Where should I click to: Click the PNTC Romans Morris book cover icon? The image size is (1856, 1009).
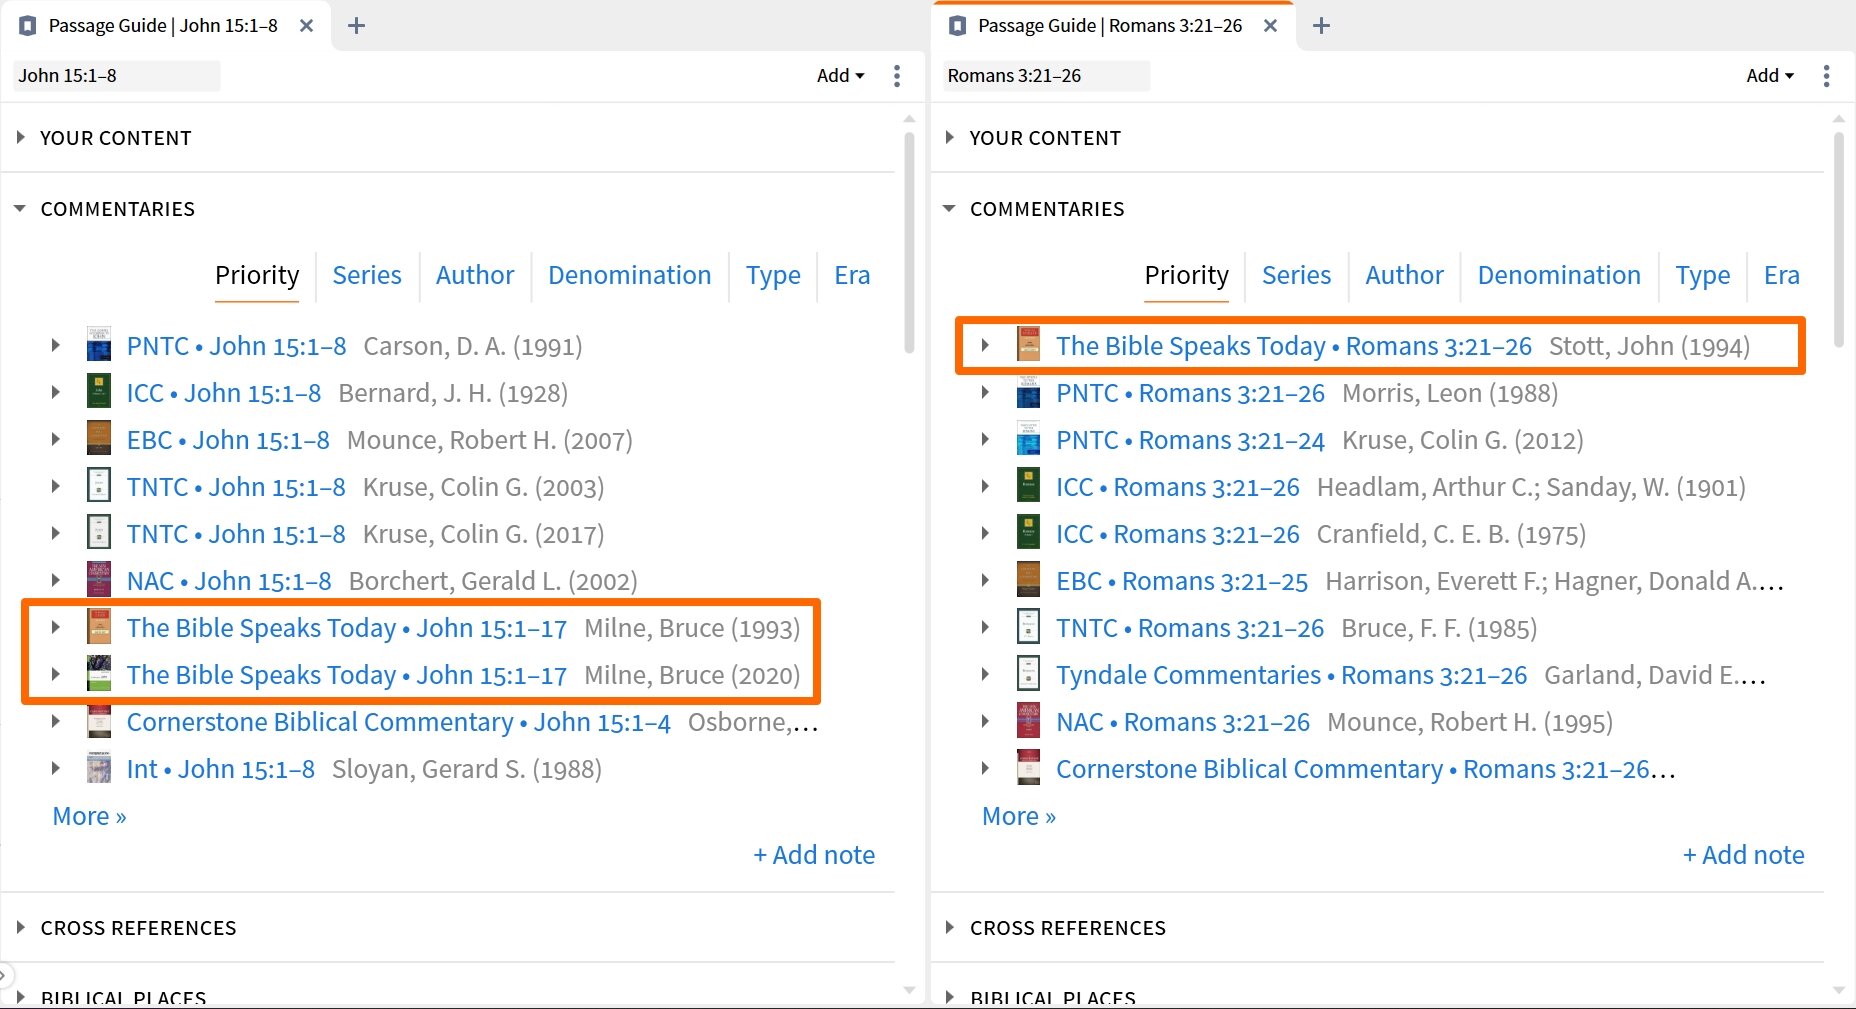click(x=1029, y=393)
